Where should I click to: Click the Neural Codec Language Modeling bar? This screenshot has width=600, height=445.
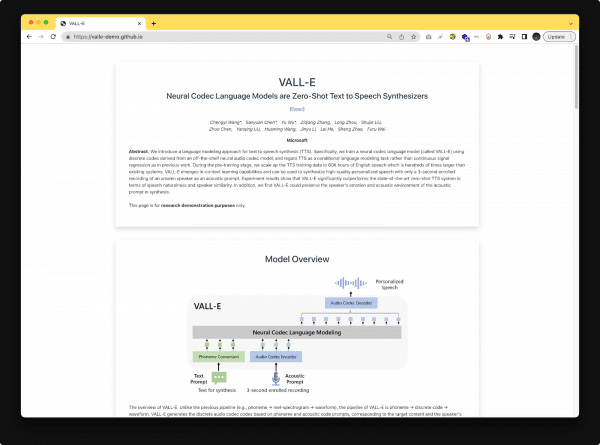pyautogui.click(x=297, y=333)
